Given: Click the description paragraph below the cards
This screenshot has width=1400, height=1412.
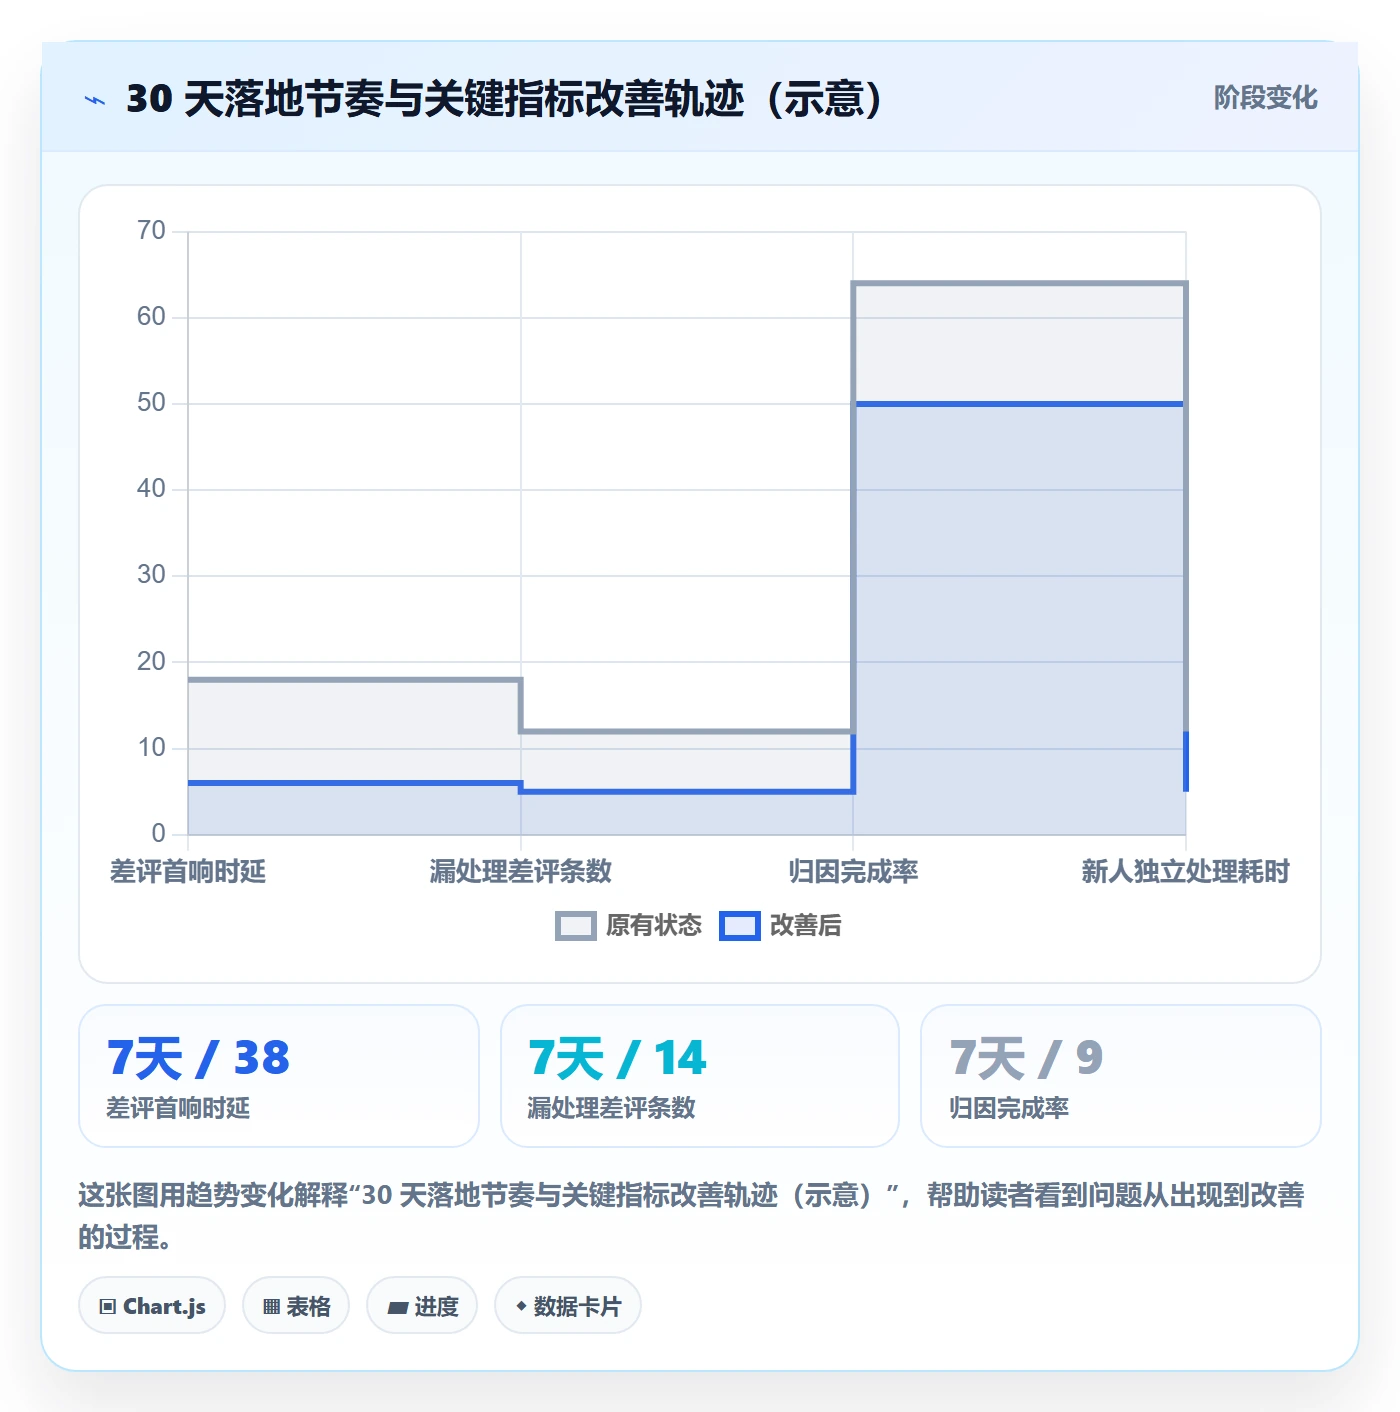Looking at the screenshot, I should (691, 1216).
